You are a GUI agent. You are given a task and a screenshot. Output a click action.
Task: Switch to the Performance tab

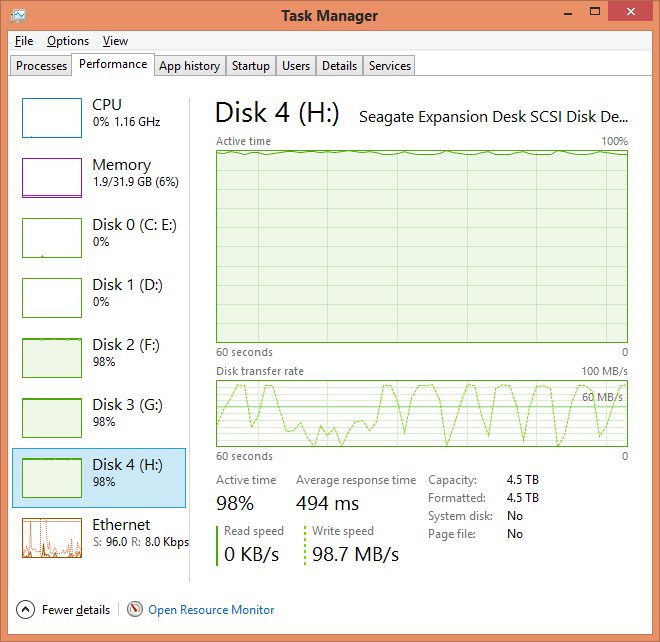pos(113,64)
